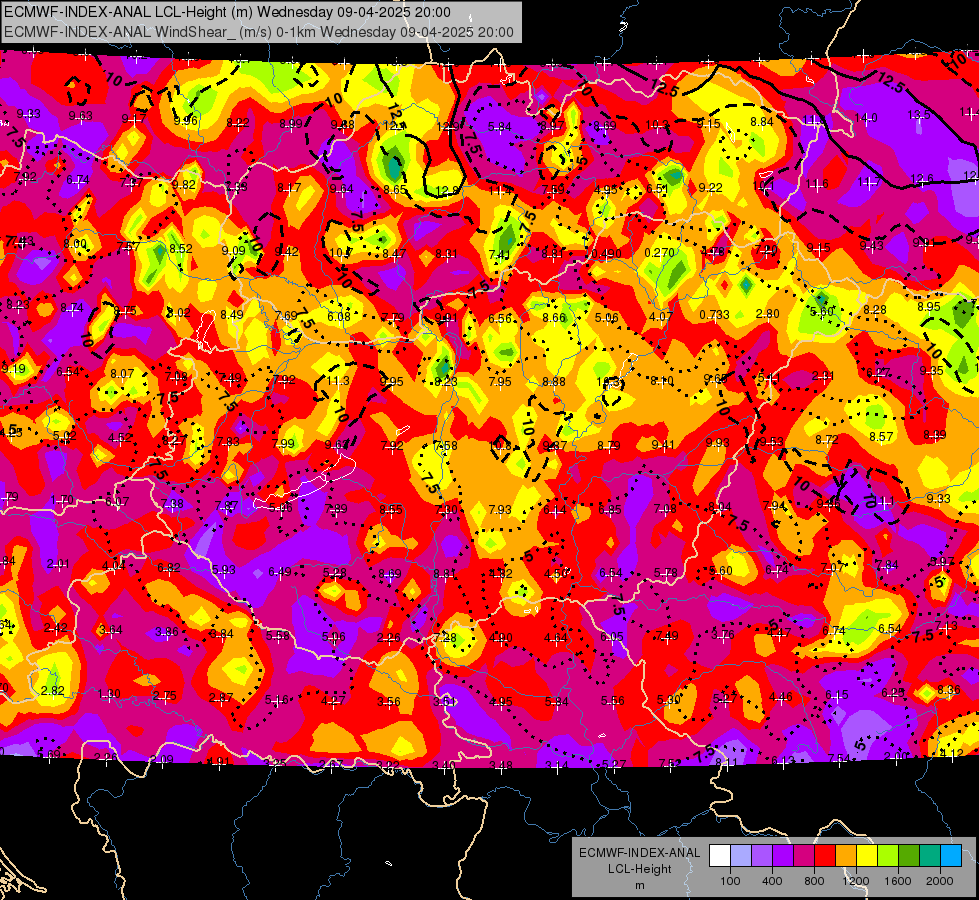
Task: Click the grid value '8.07'
Action: click(x=122, y=373)
